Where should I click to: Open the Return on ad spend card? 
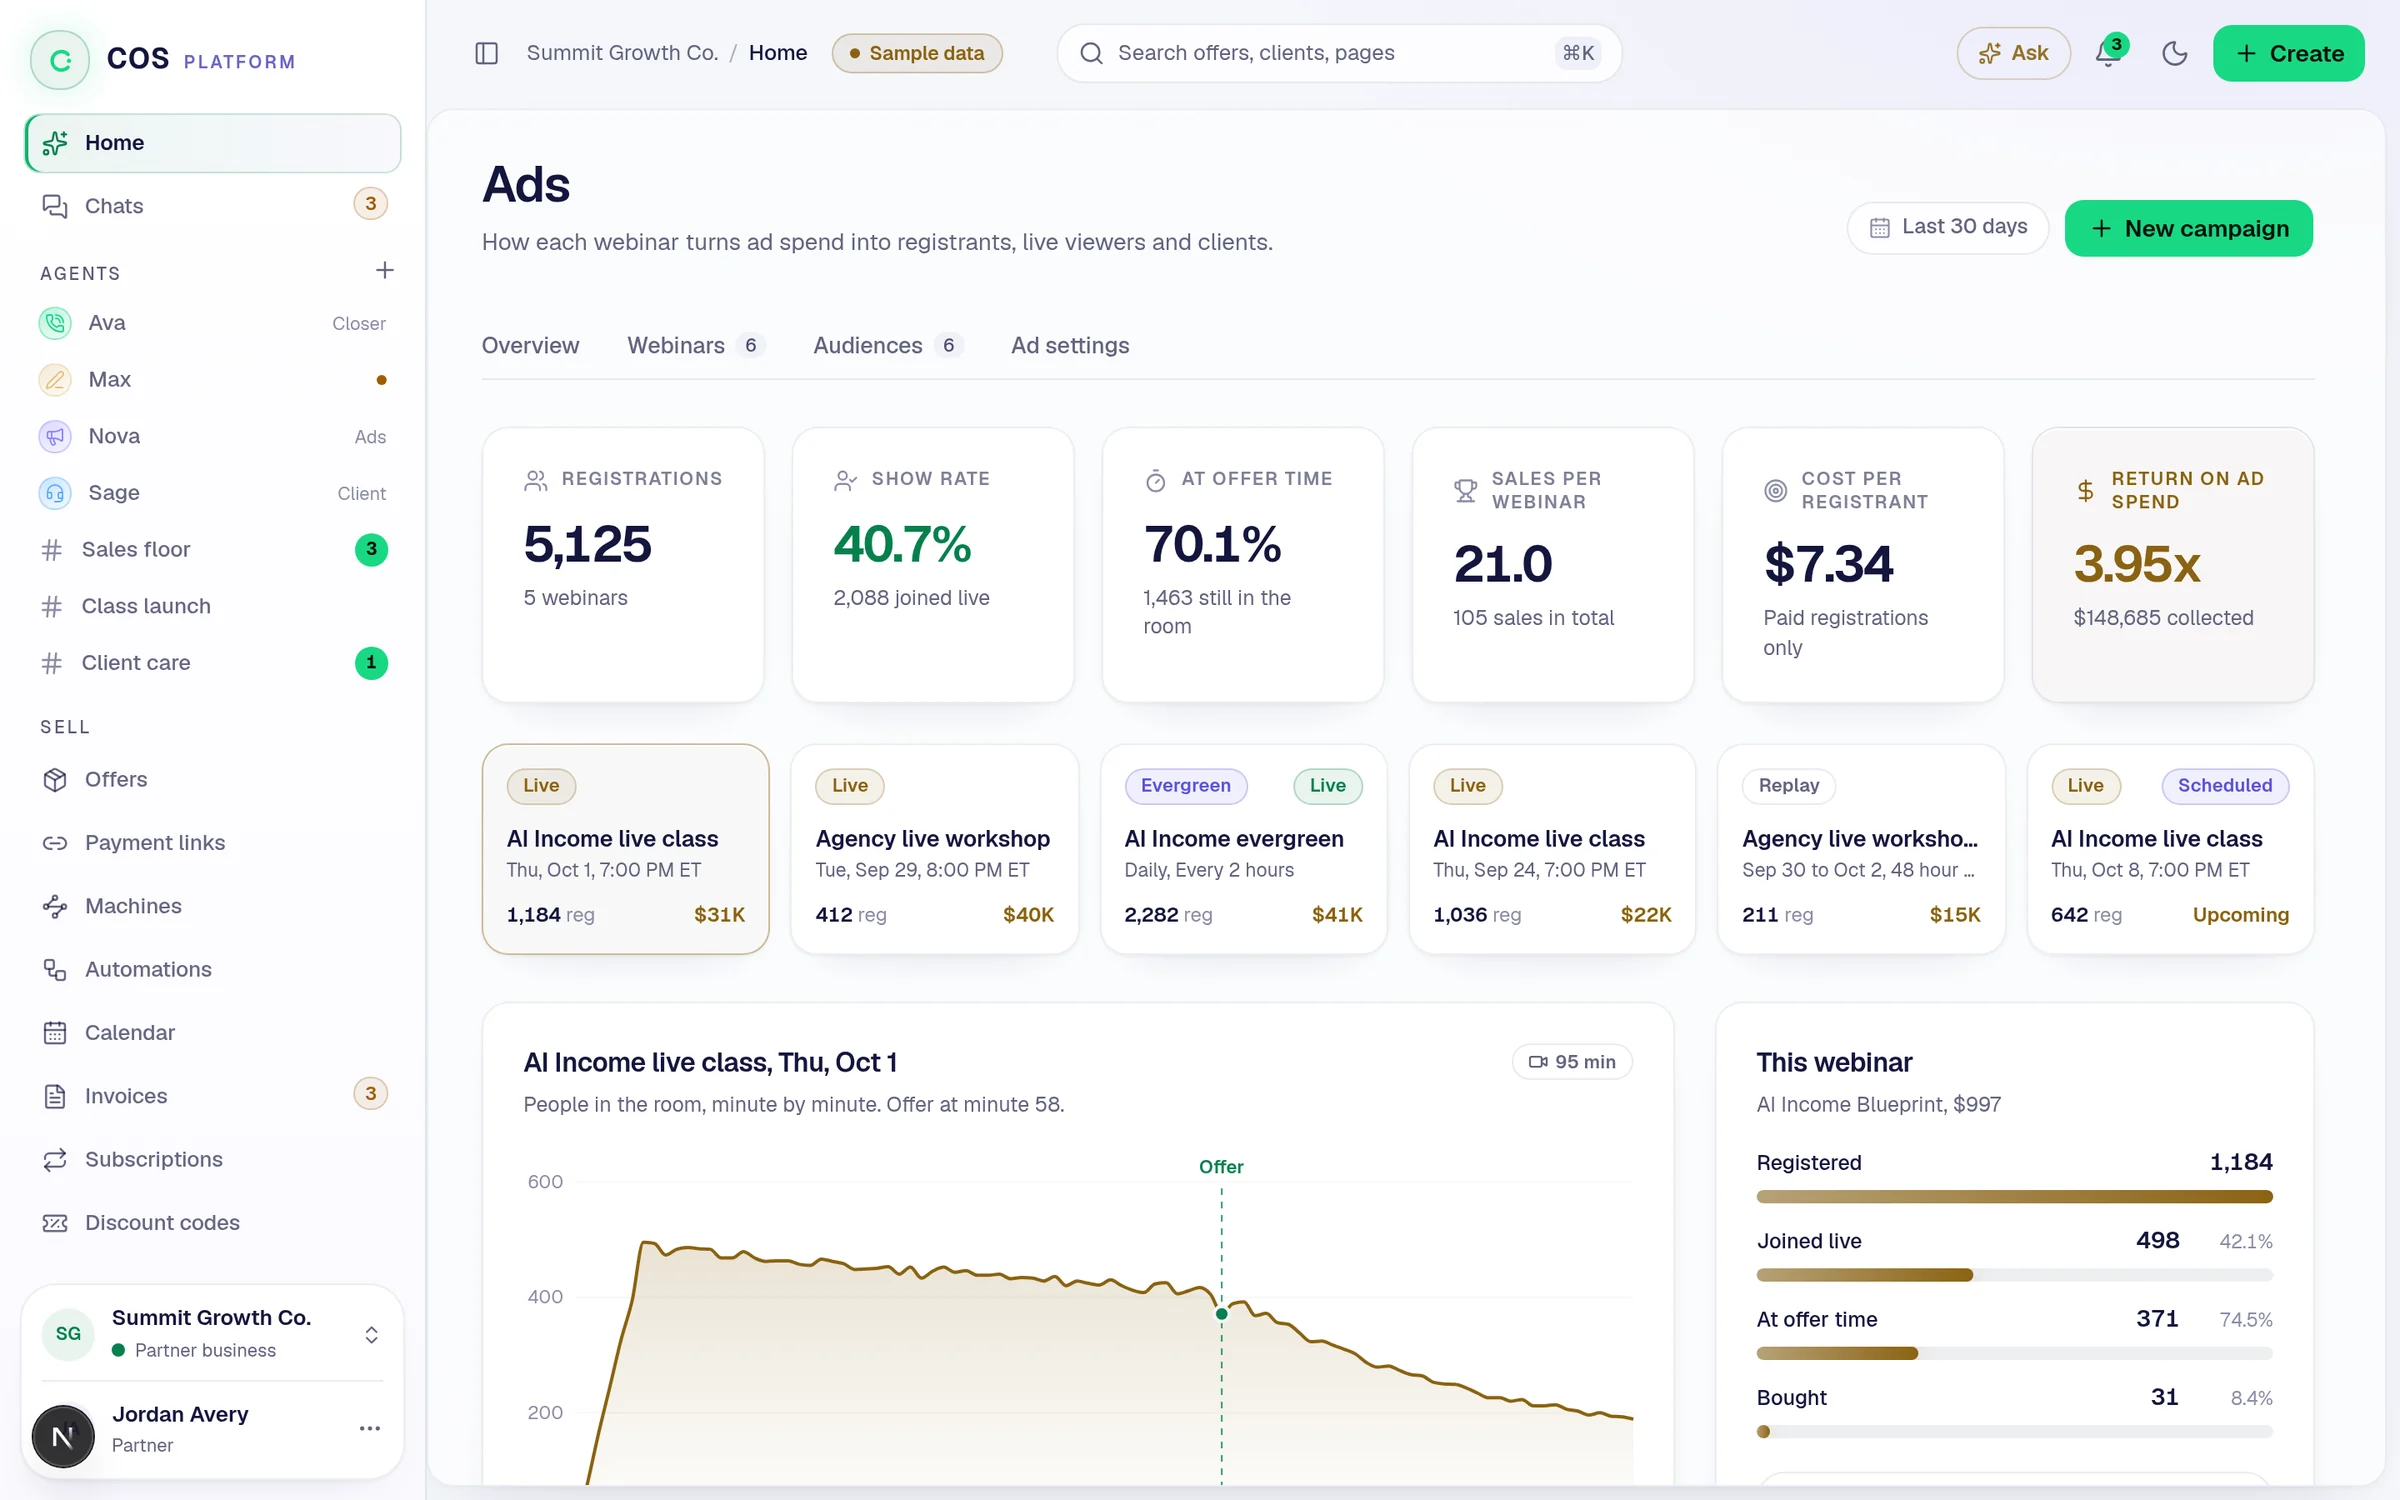pos(2173,565)
